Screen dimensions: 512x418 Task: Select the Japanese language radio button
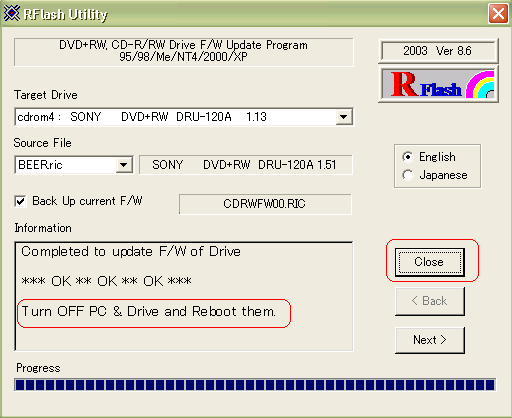point(408,175)
